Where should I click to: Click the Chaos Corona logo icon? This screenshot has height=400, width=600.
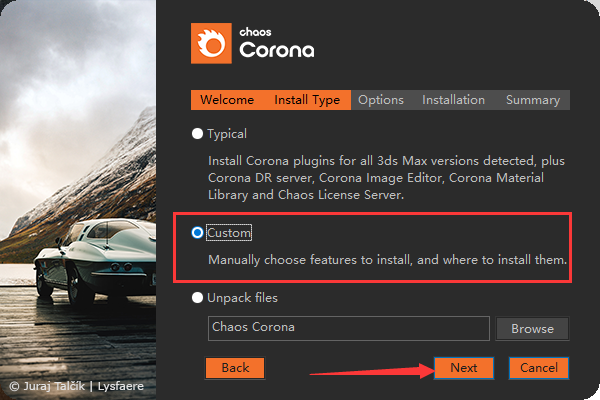tap(211, 42)
